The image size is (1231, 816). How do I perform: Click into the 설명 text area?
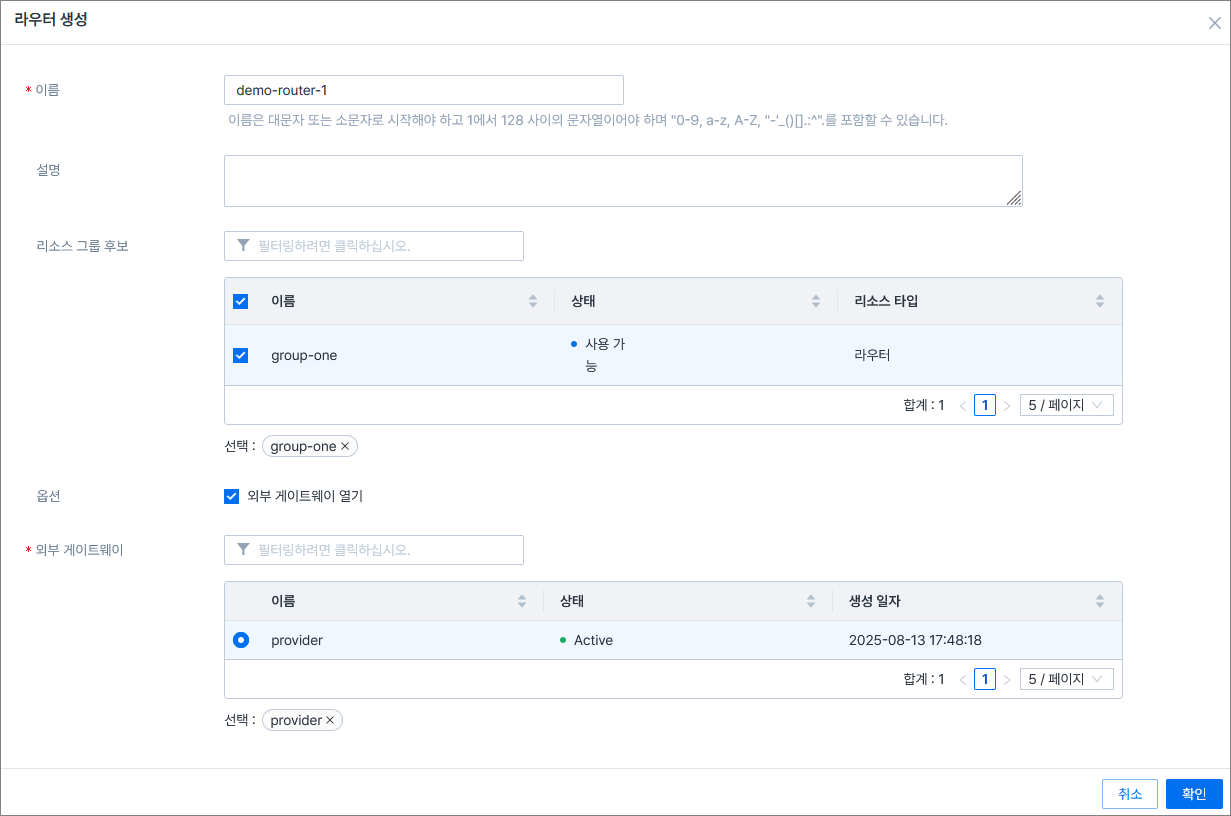tap(622, 181)
